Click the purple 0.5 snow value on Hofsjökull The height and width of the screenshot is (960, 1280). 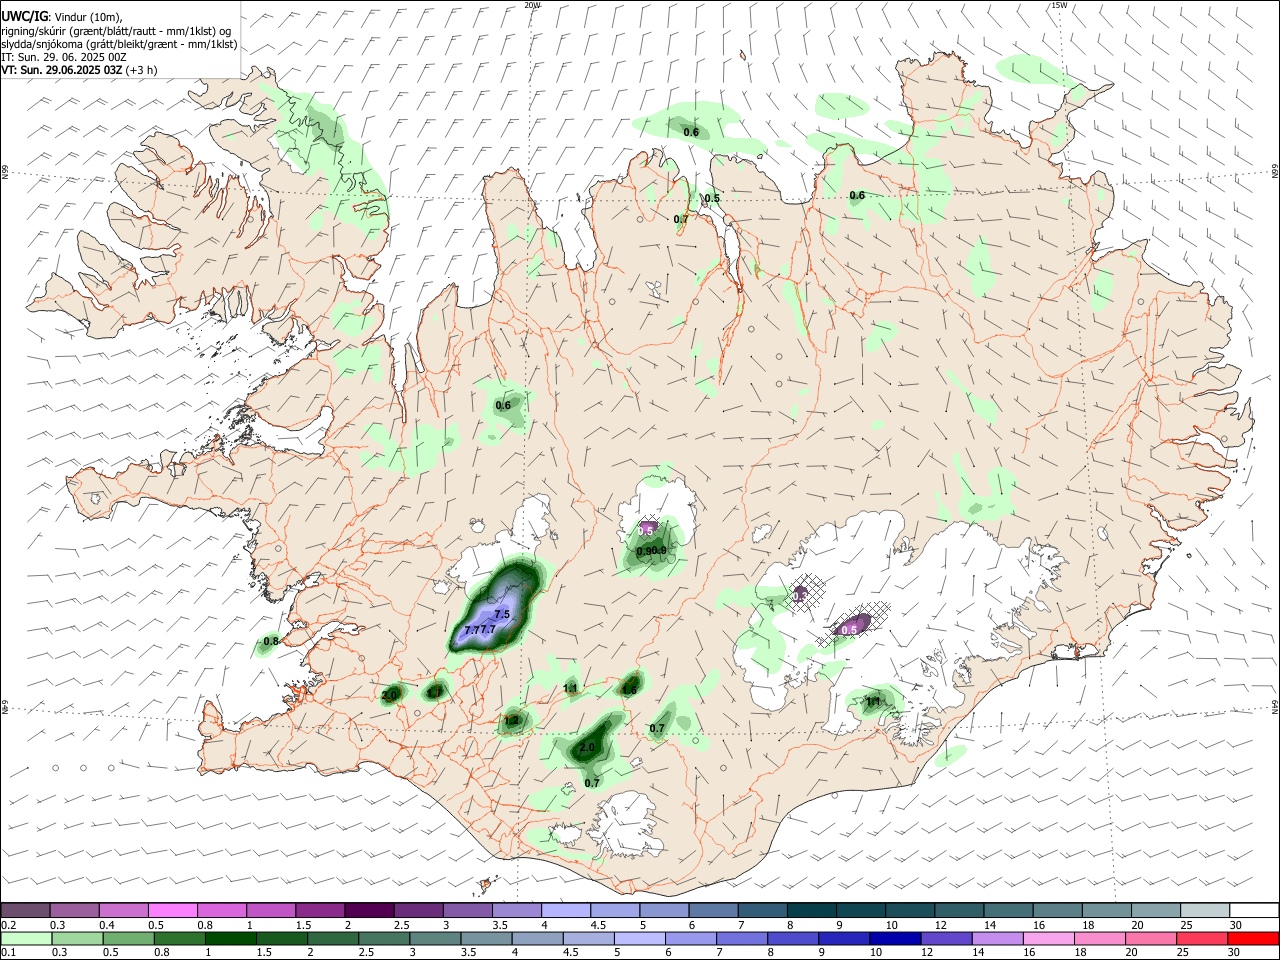point(647,530)
